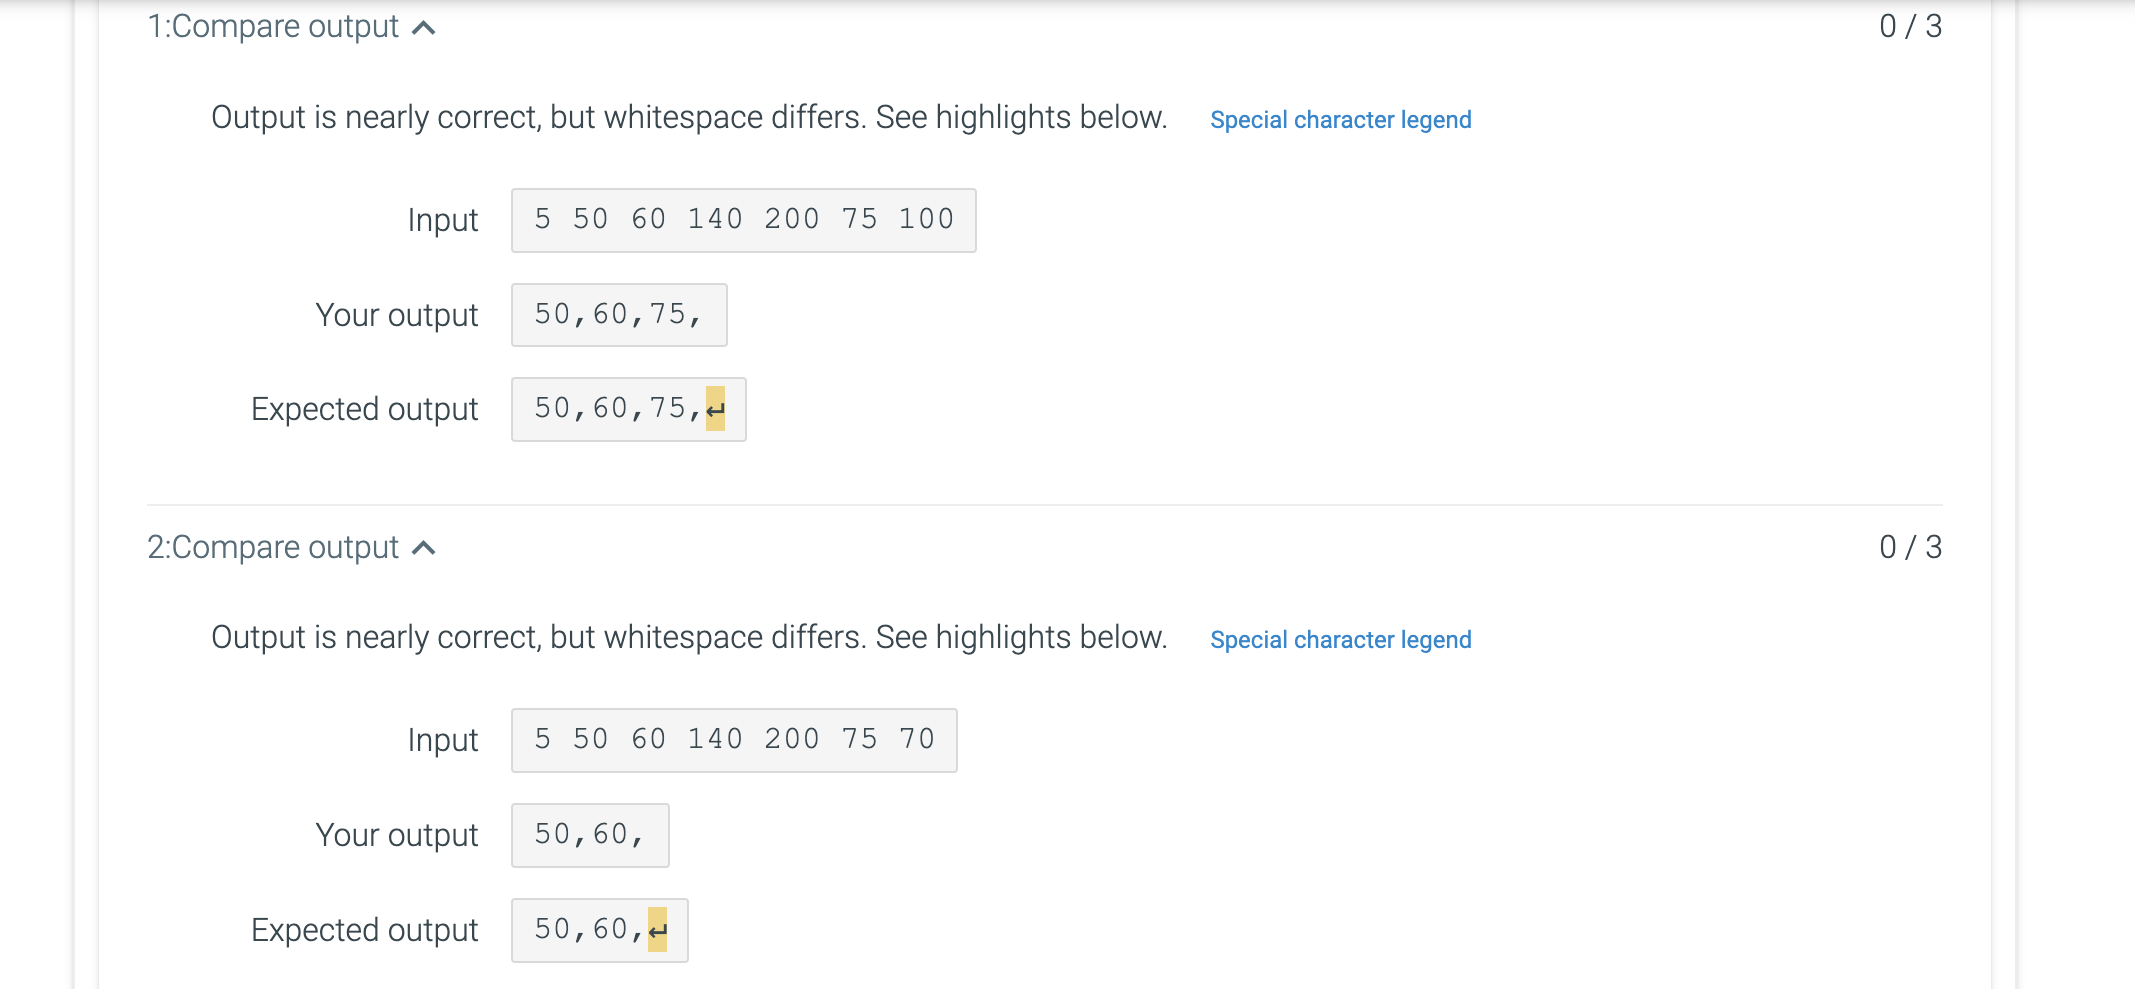Click Your output box showing 50,60,75,
This screenshot has width=2135, height=989.
pyautogui.click(x=618, y=315)
